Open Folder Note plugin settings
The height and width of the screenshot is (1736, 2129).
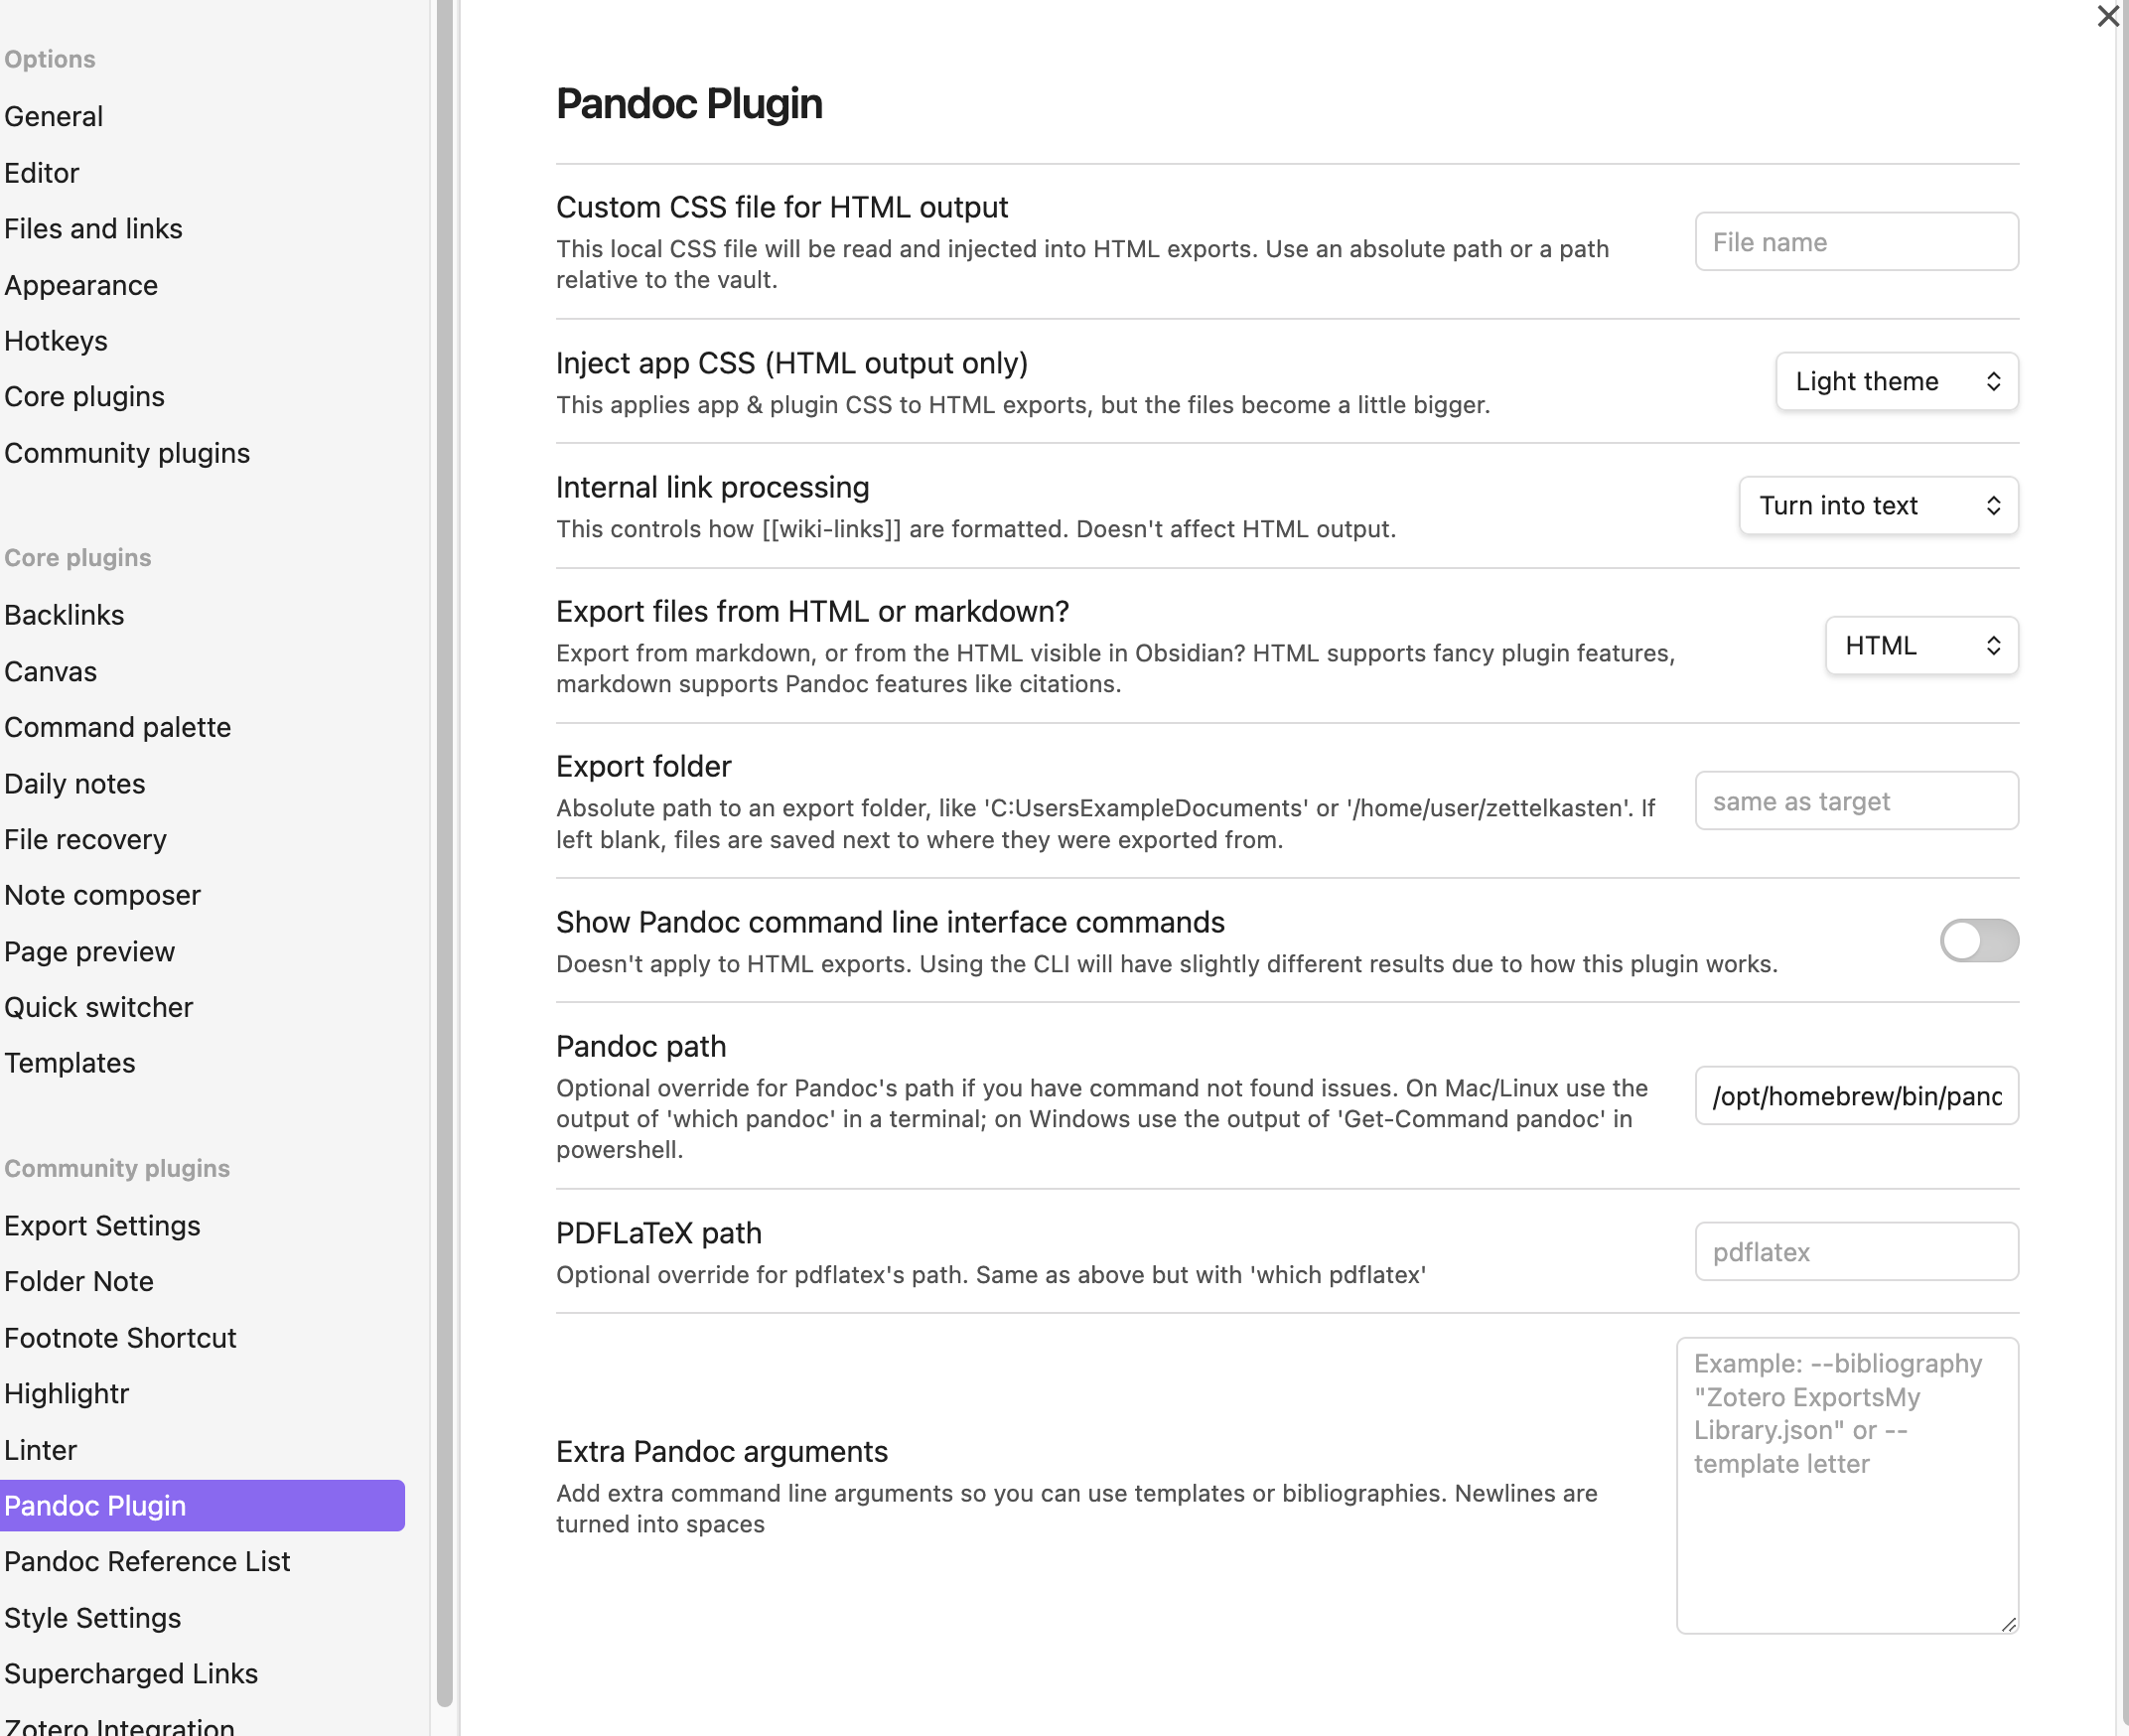(78, 1282)
